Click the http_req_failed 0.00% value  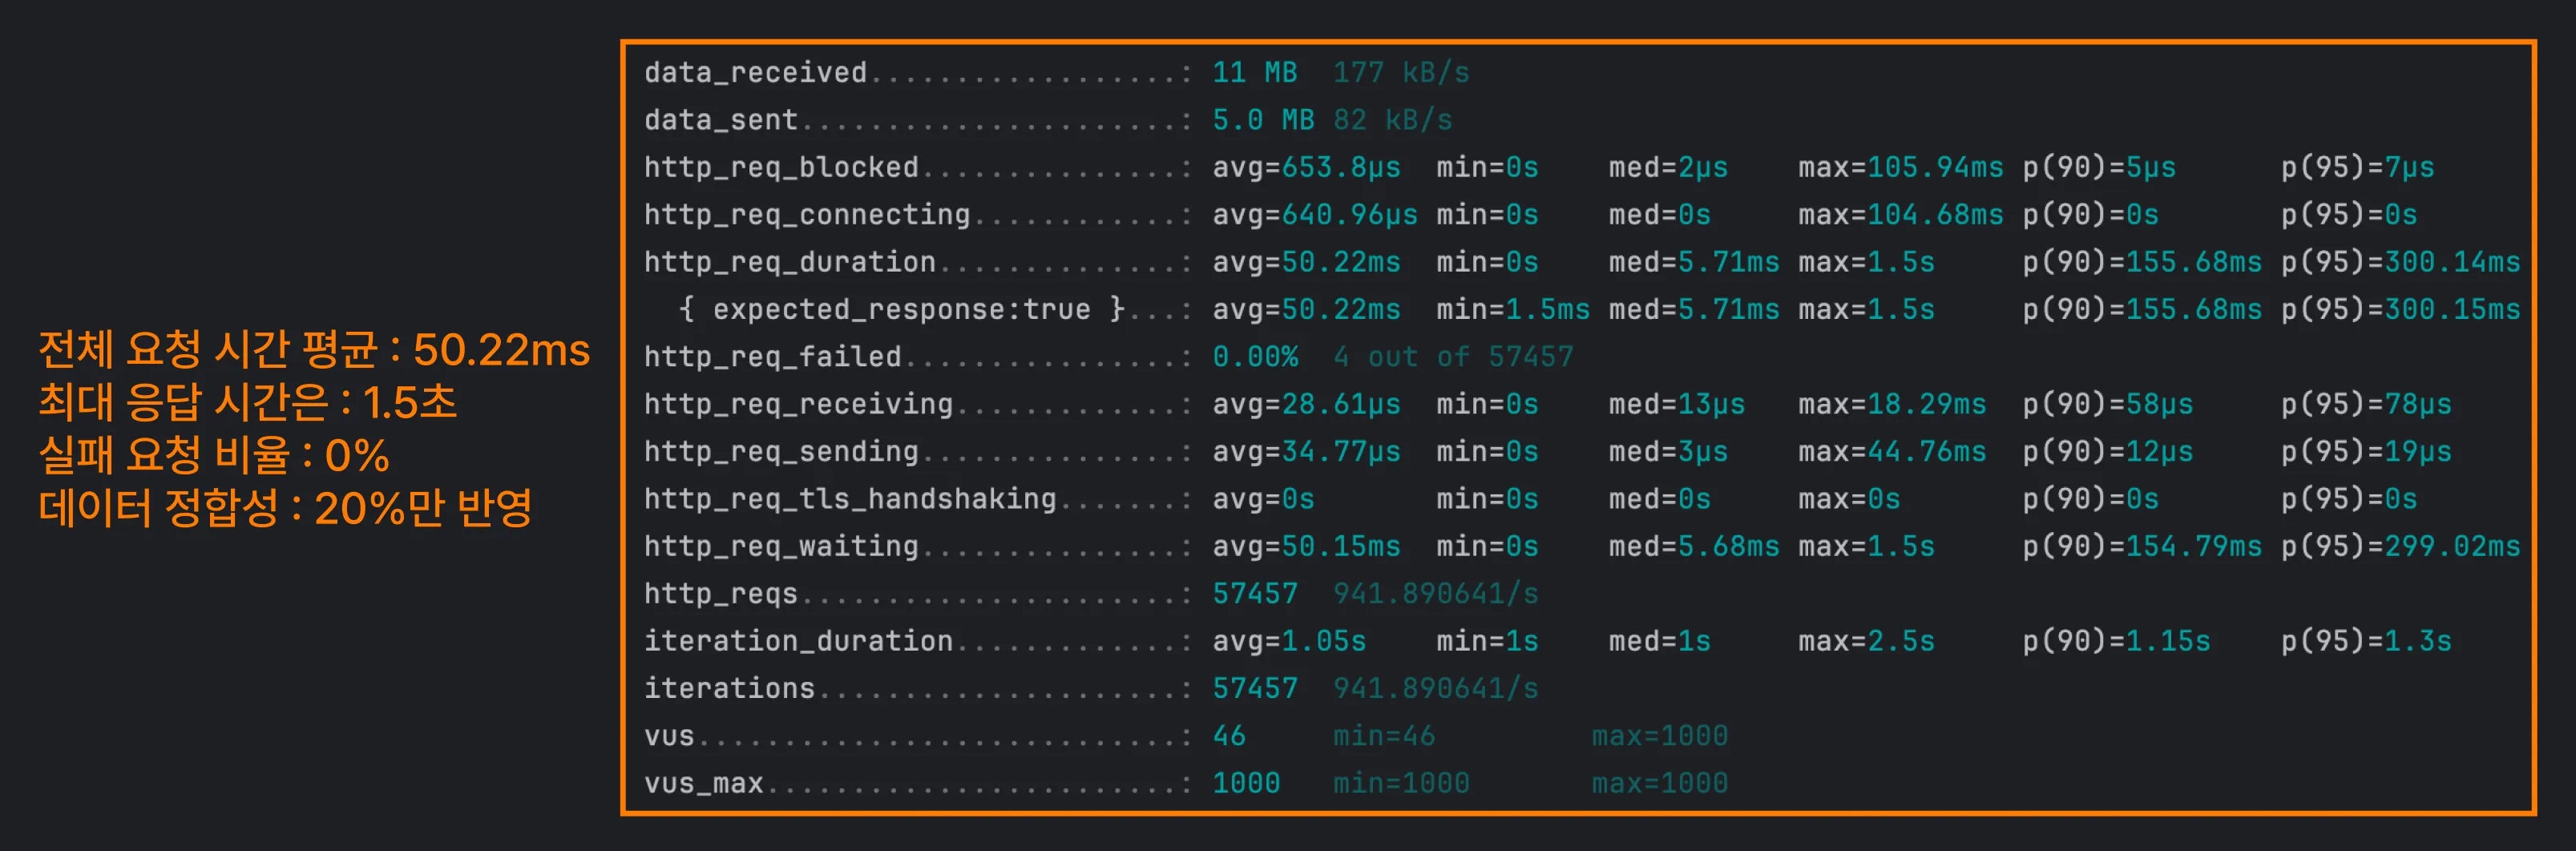coord(1255,357)
